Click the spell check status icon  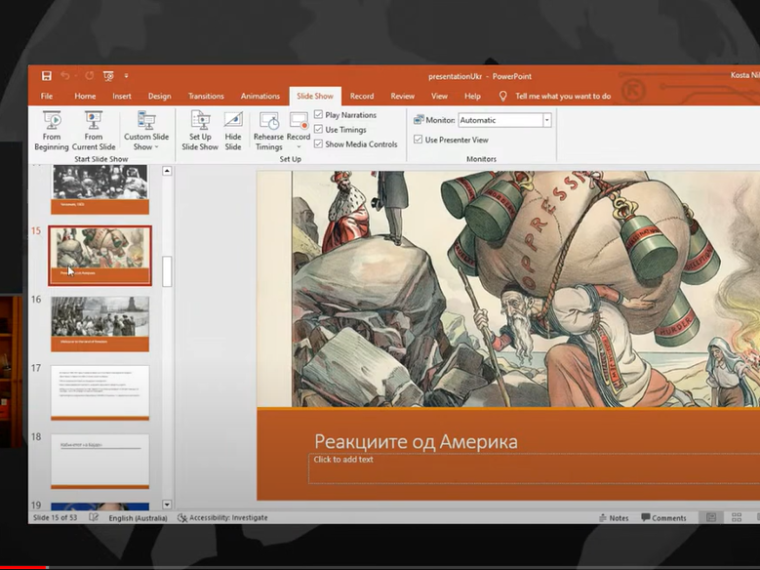(94, 518)
